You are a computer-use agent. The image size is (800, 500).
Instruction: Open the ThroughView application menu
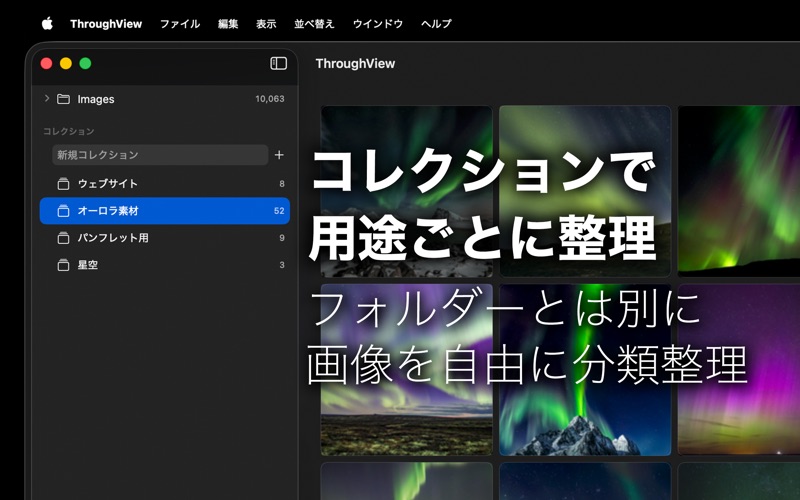click(x=106, y=24)
